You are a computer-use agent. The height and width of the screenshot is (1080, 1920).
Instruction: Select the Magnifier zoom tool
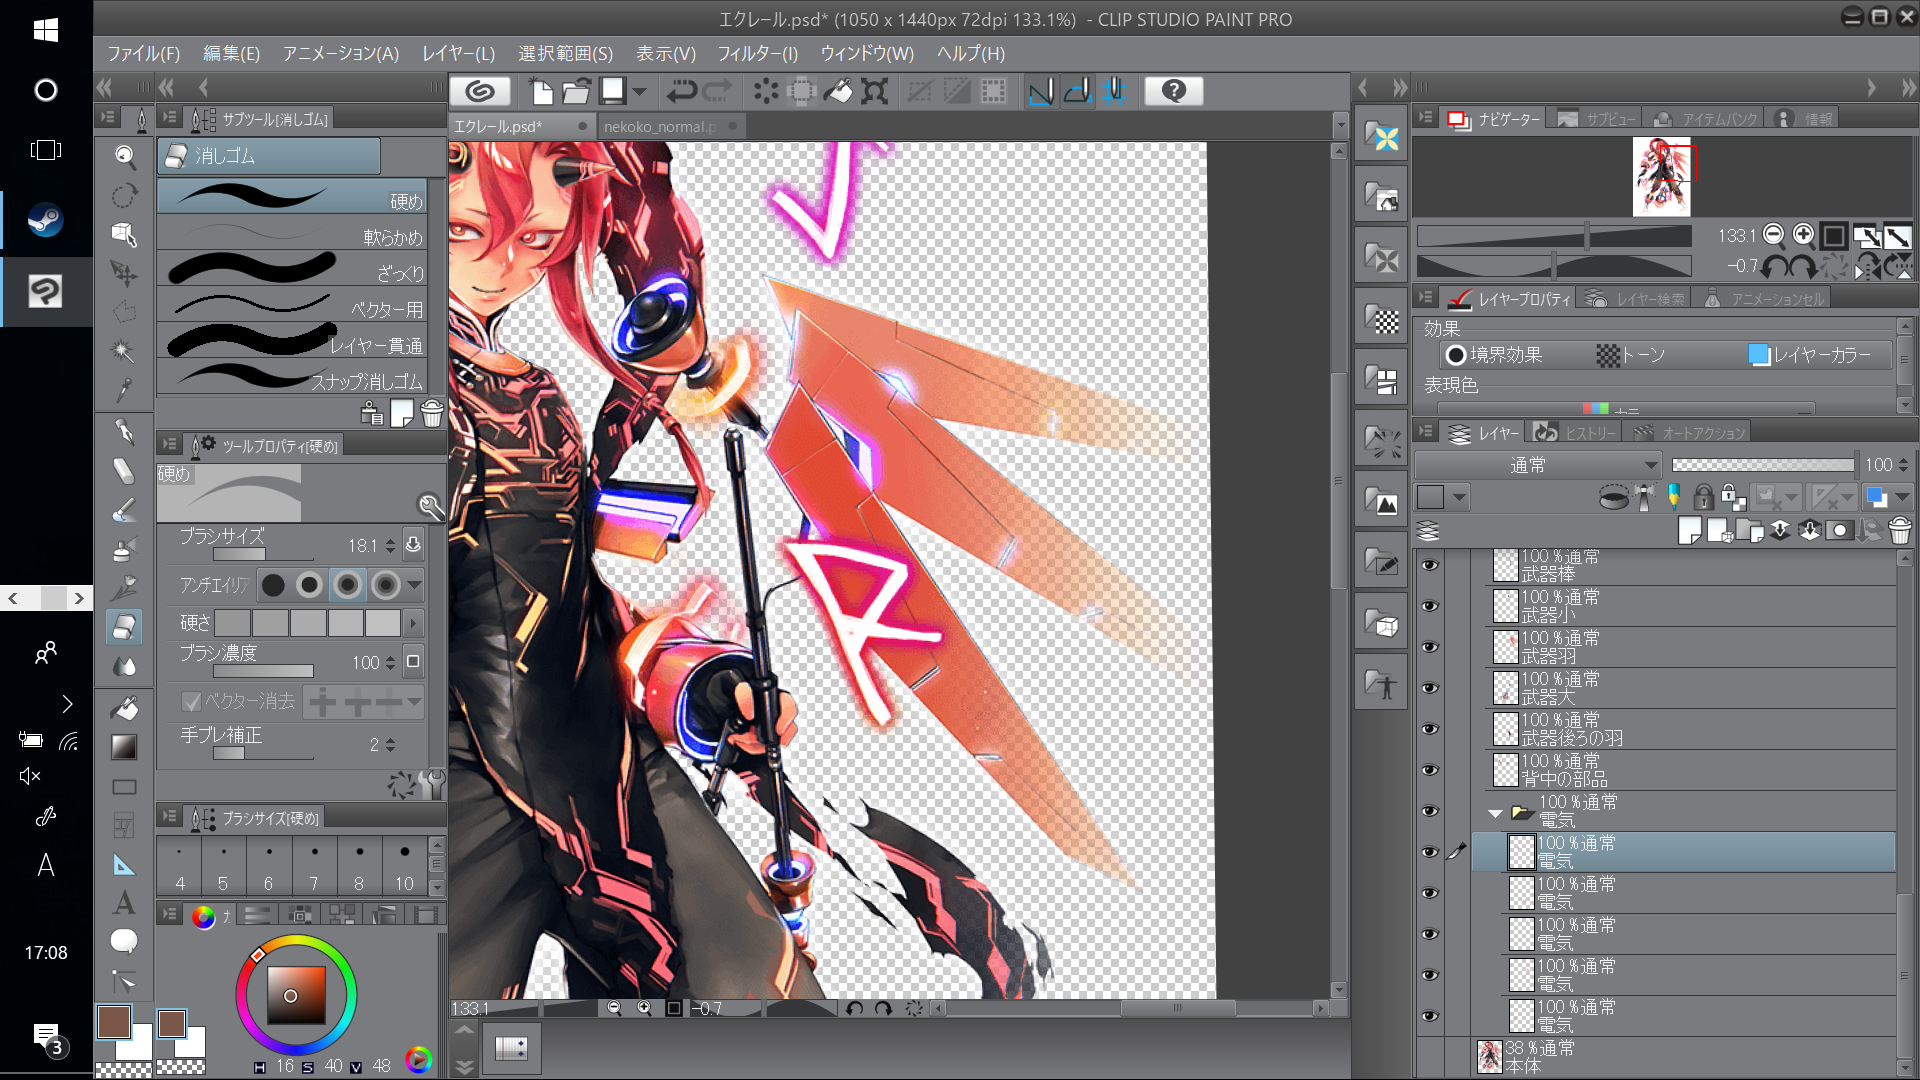pyautogui.click(x=124, y=156)
